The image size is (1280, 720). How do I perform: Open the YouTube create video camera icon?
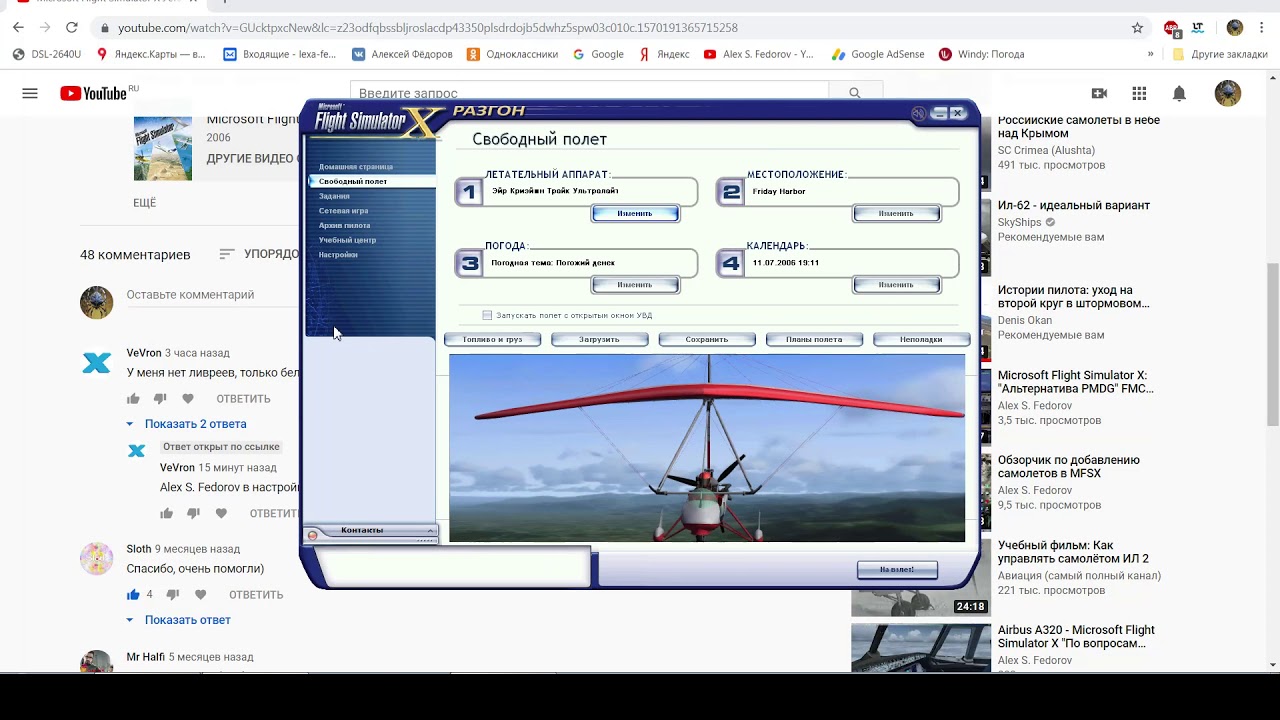1099,93
